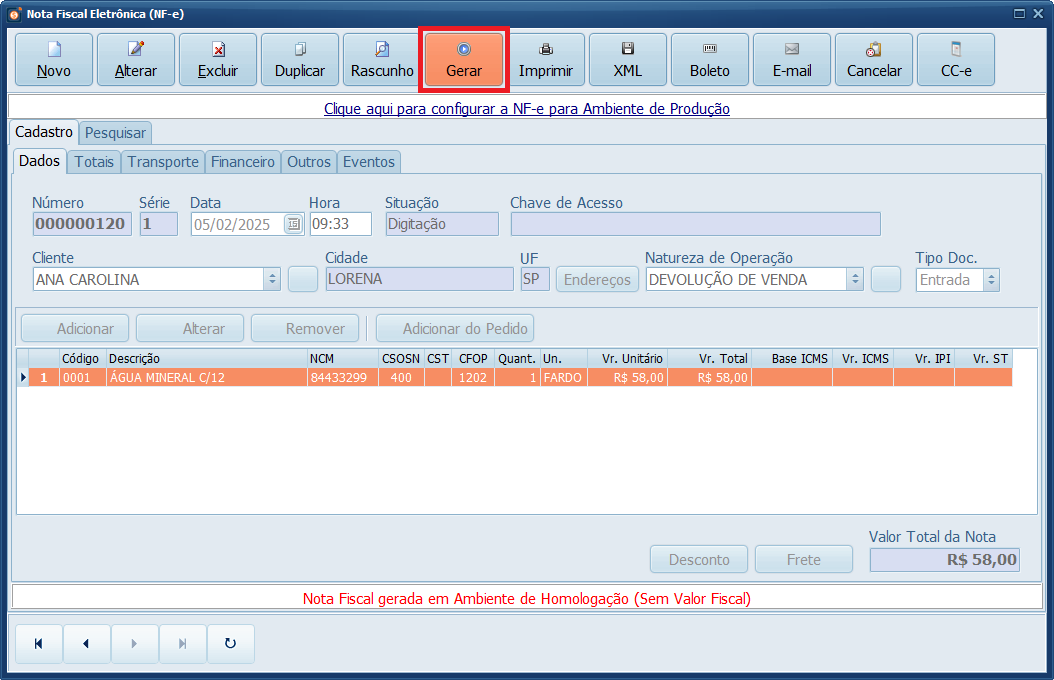Open Rascunho draft preview
The width and height of the screenshot is (1054, 680).
[382, 60]
